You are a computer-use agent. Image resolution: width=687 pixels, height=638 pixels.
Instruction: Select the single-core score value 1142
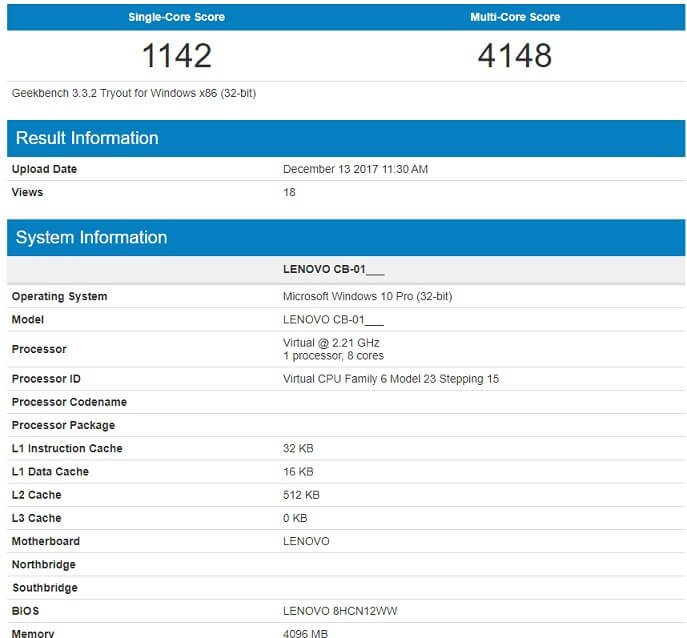pyautogui.click(x=177, y=56)
